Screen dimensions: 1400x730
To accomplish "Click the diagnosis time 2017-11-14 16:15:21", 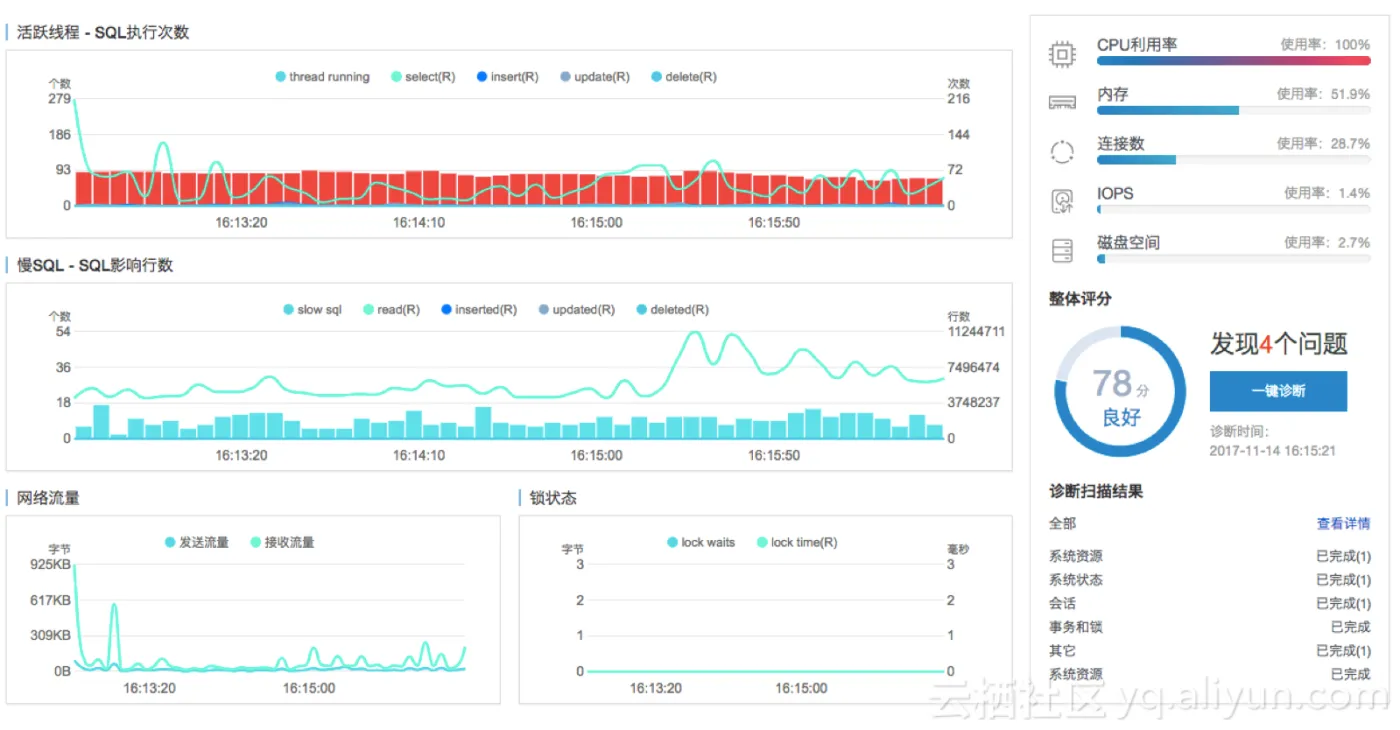I will tap(1273, 451).
